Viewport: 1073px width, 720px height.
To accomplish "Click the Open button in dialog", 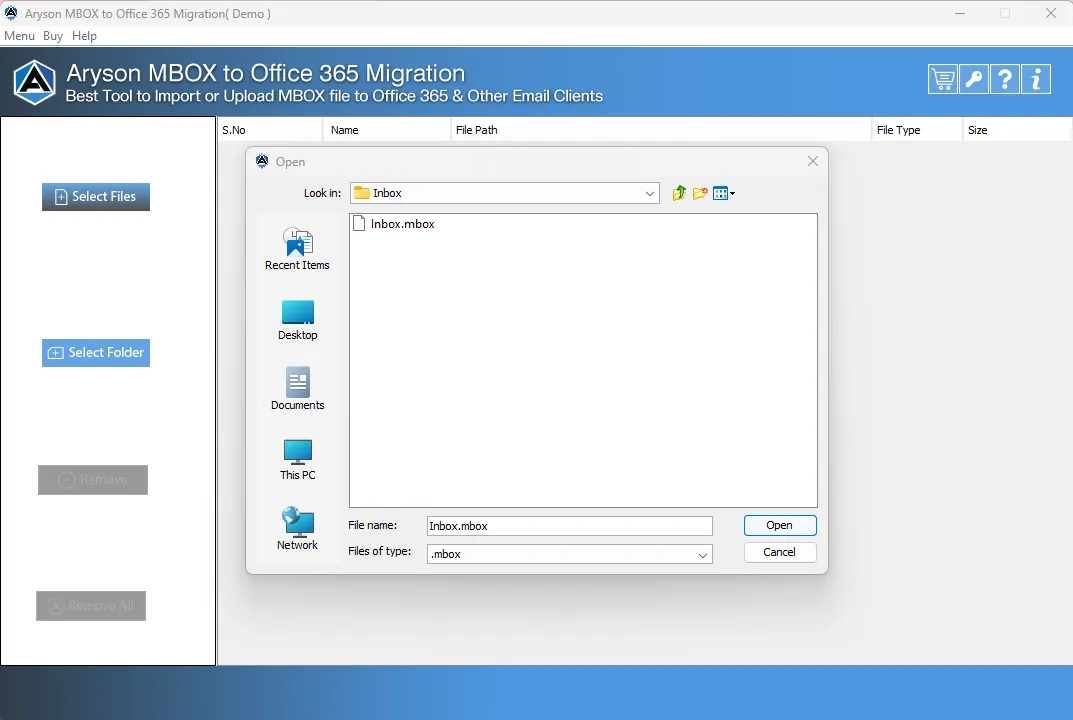I will pos(779,525).
